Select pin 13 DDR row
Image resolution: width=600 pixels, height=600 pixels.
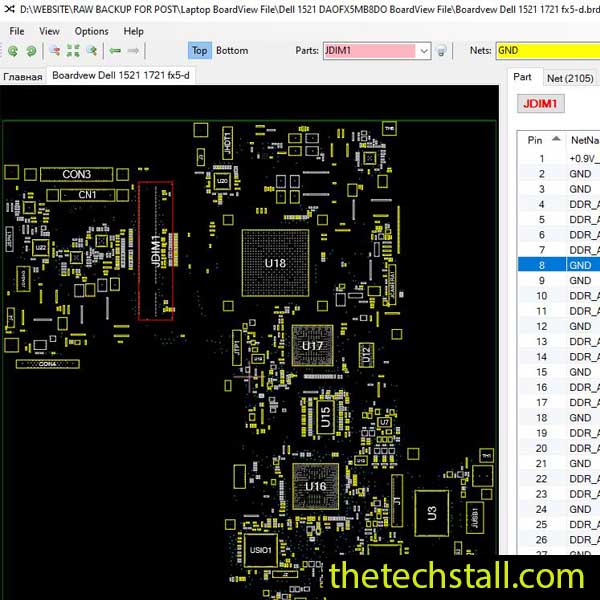tap(559, 341)
